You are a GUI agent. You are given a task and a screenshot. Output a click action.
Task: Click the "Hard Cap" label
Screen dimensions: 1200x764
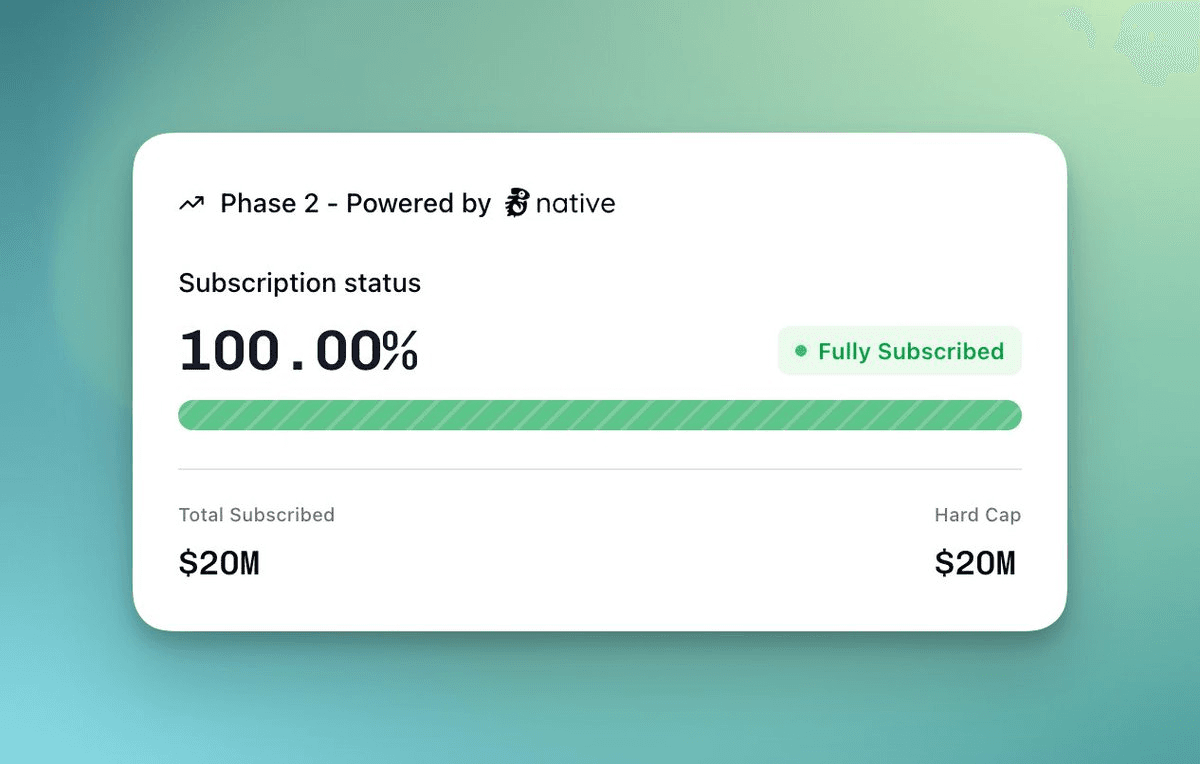977,515
